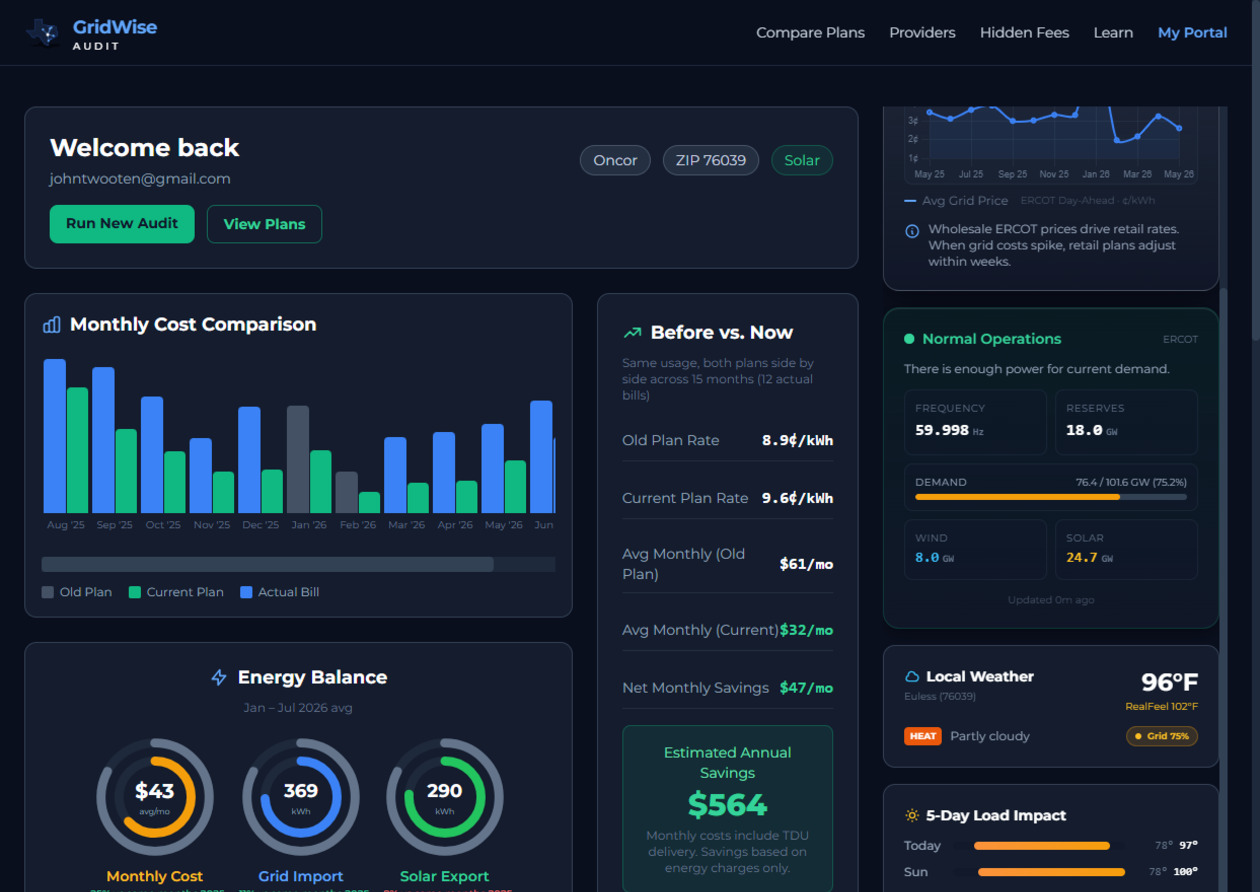Click the Local Weather cloud icon
Image resolution: width=1260 pixels, height=892 pixels.
[x=912, y=677]
